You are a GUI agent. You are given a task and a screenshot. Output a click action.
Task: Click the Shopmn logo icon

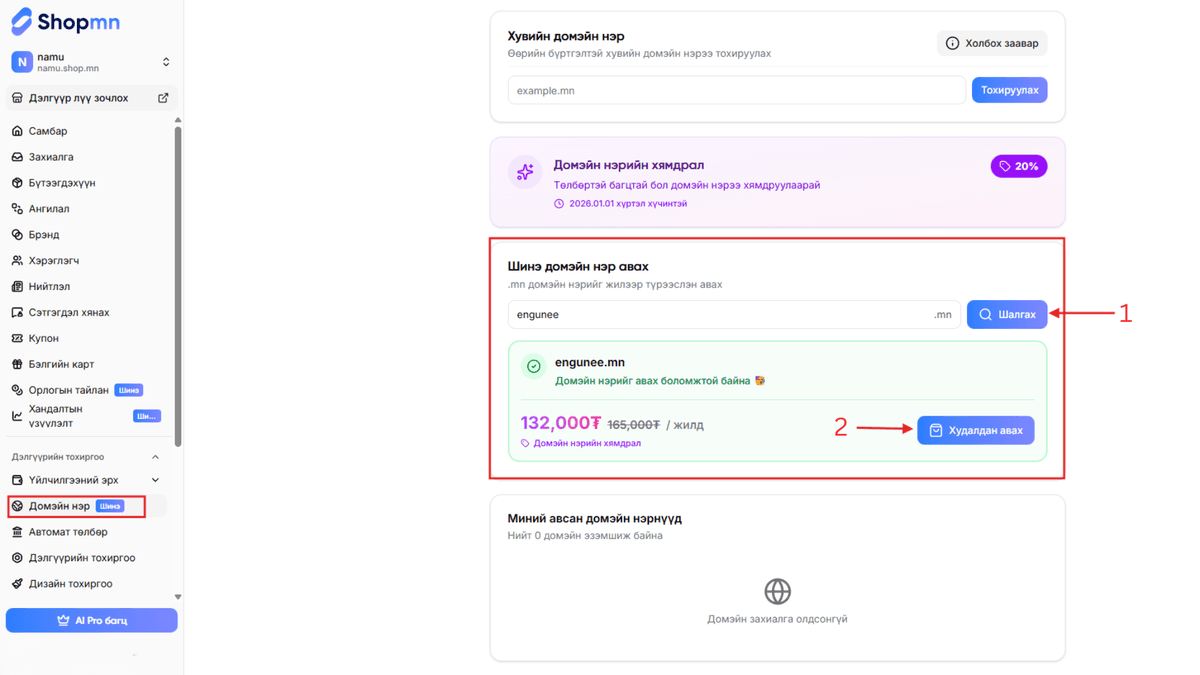click(21, 21)
